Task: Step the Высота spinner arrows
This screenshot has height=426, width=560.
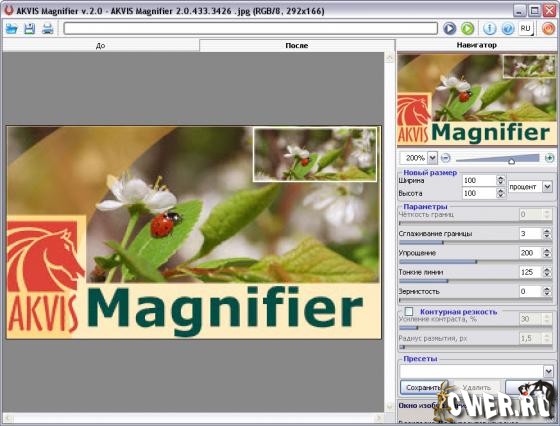Action: click(501, 193)
